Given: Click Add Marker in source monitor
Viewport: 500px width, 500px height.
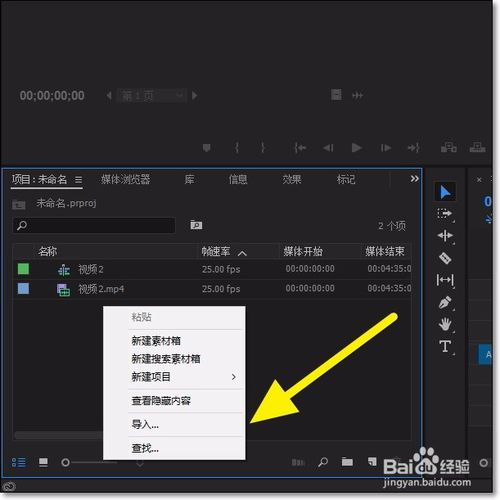Looking at the screenshot, I should pyautogui.click(x=207, y=148).
